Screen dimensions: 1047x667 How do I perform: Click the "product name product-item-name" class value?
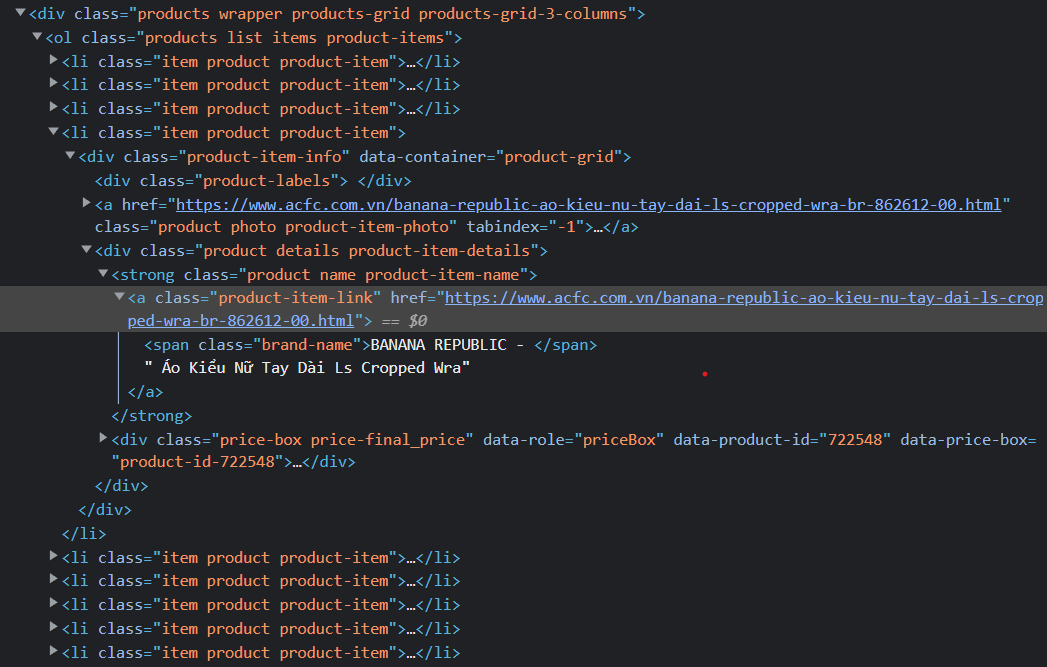point(383,275)
